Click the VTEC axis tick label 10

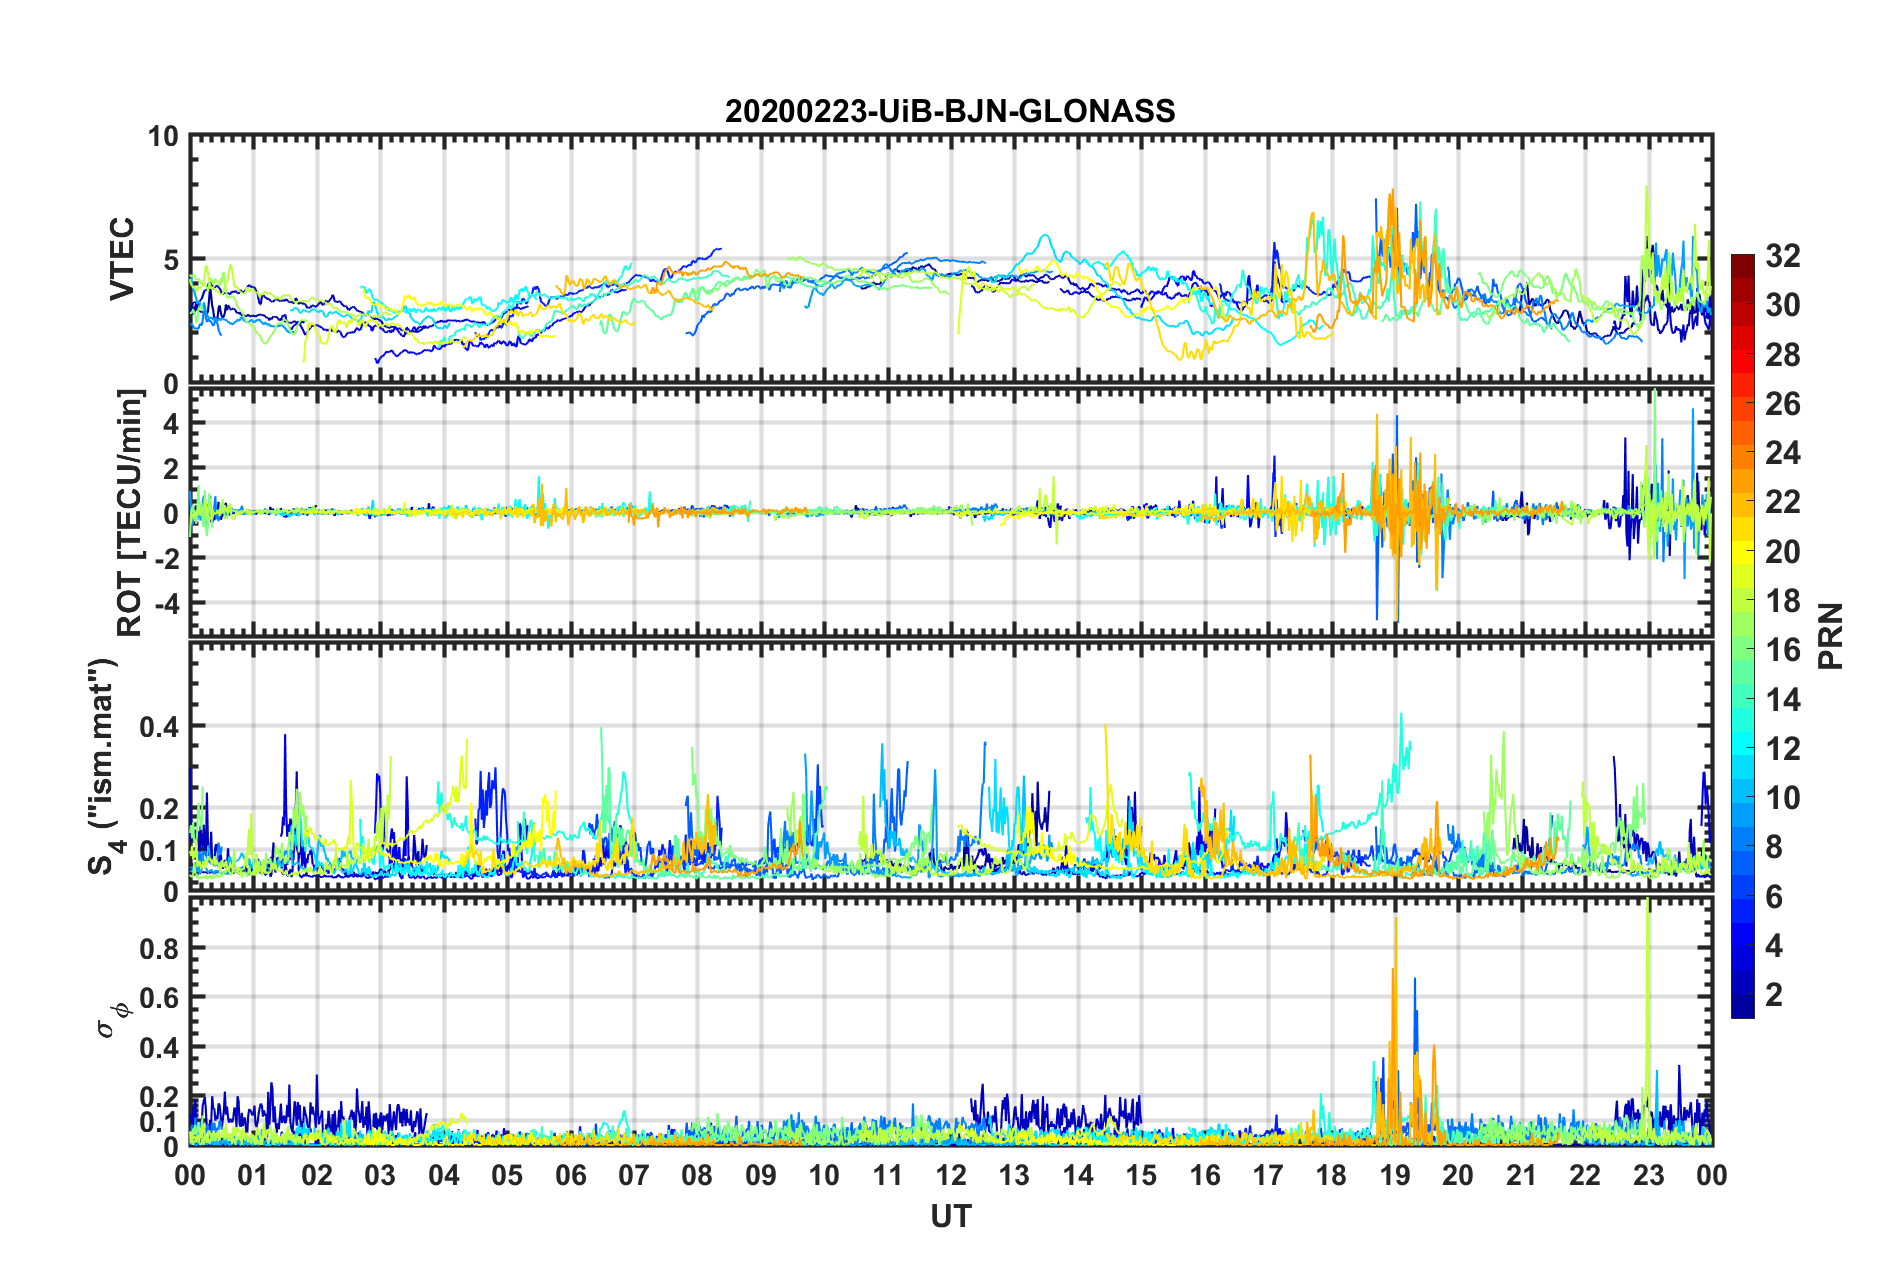163,137
